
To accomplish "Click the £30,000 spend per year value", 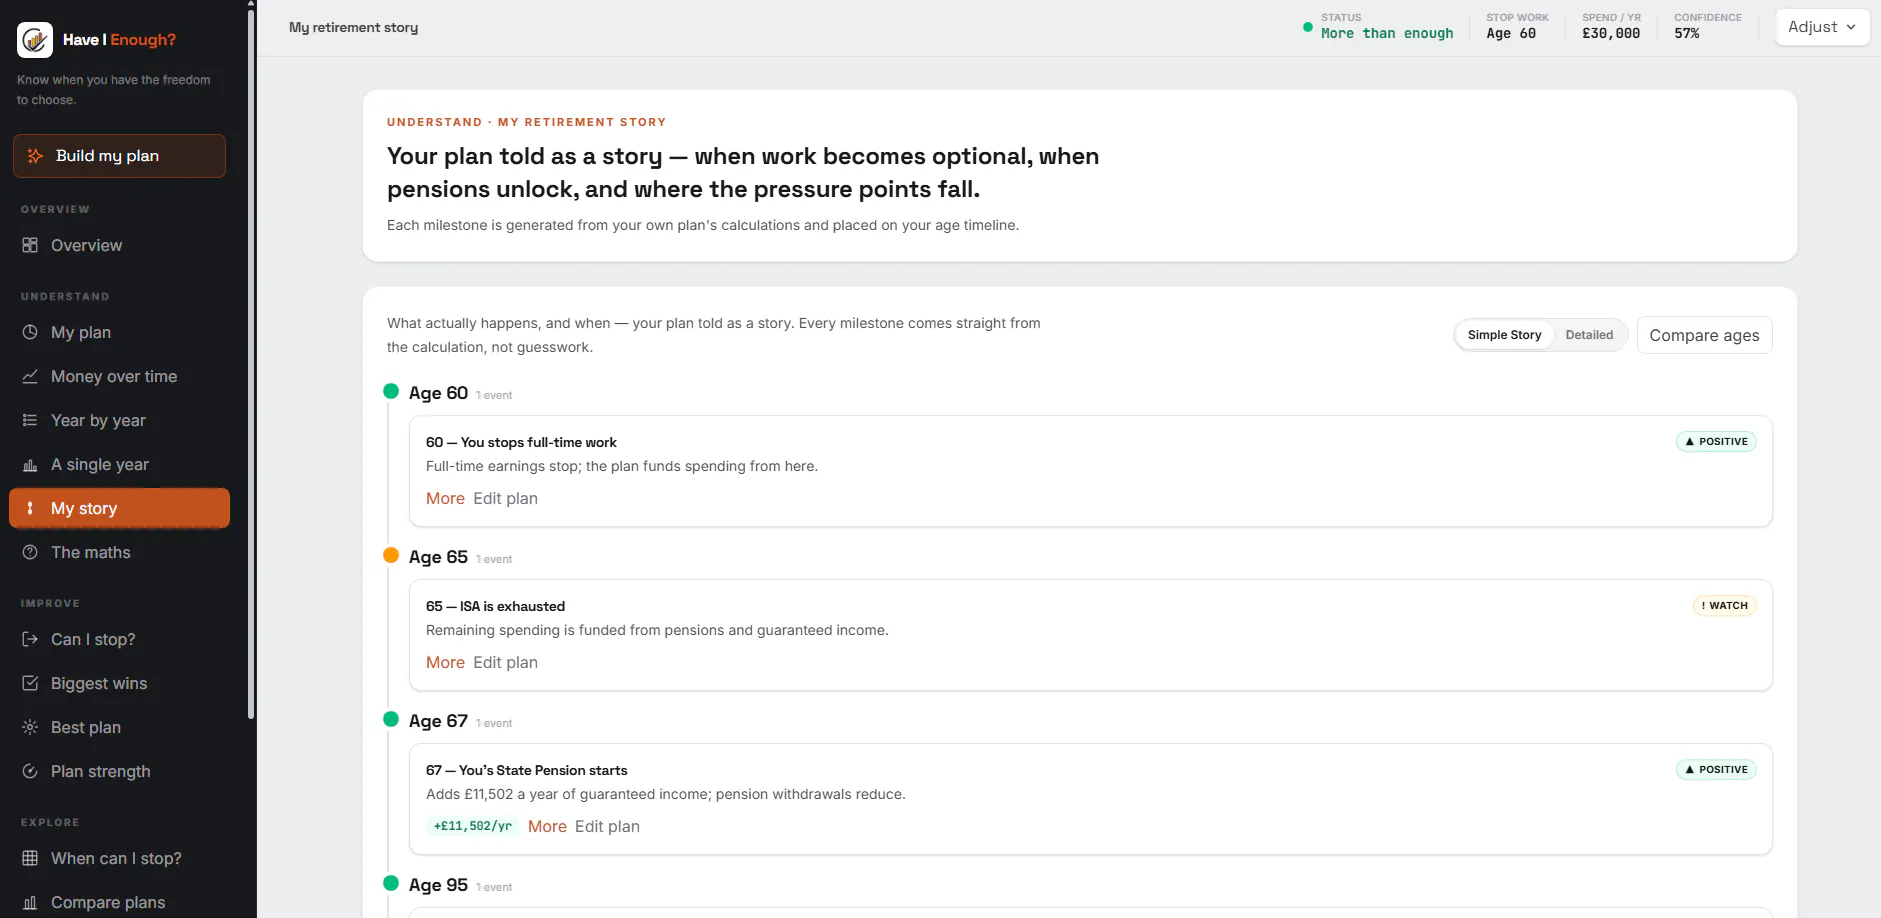I will point(1611,33).
